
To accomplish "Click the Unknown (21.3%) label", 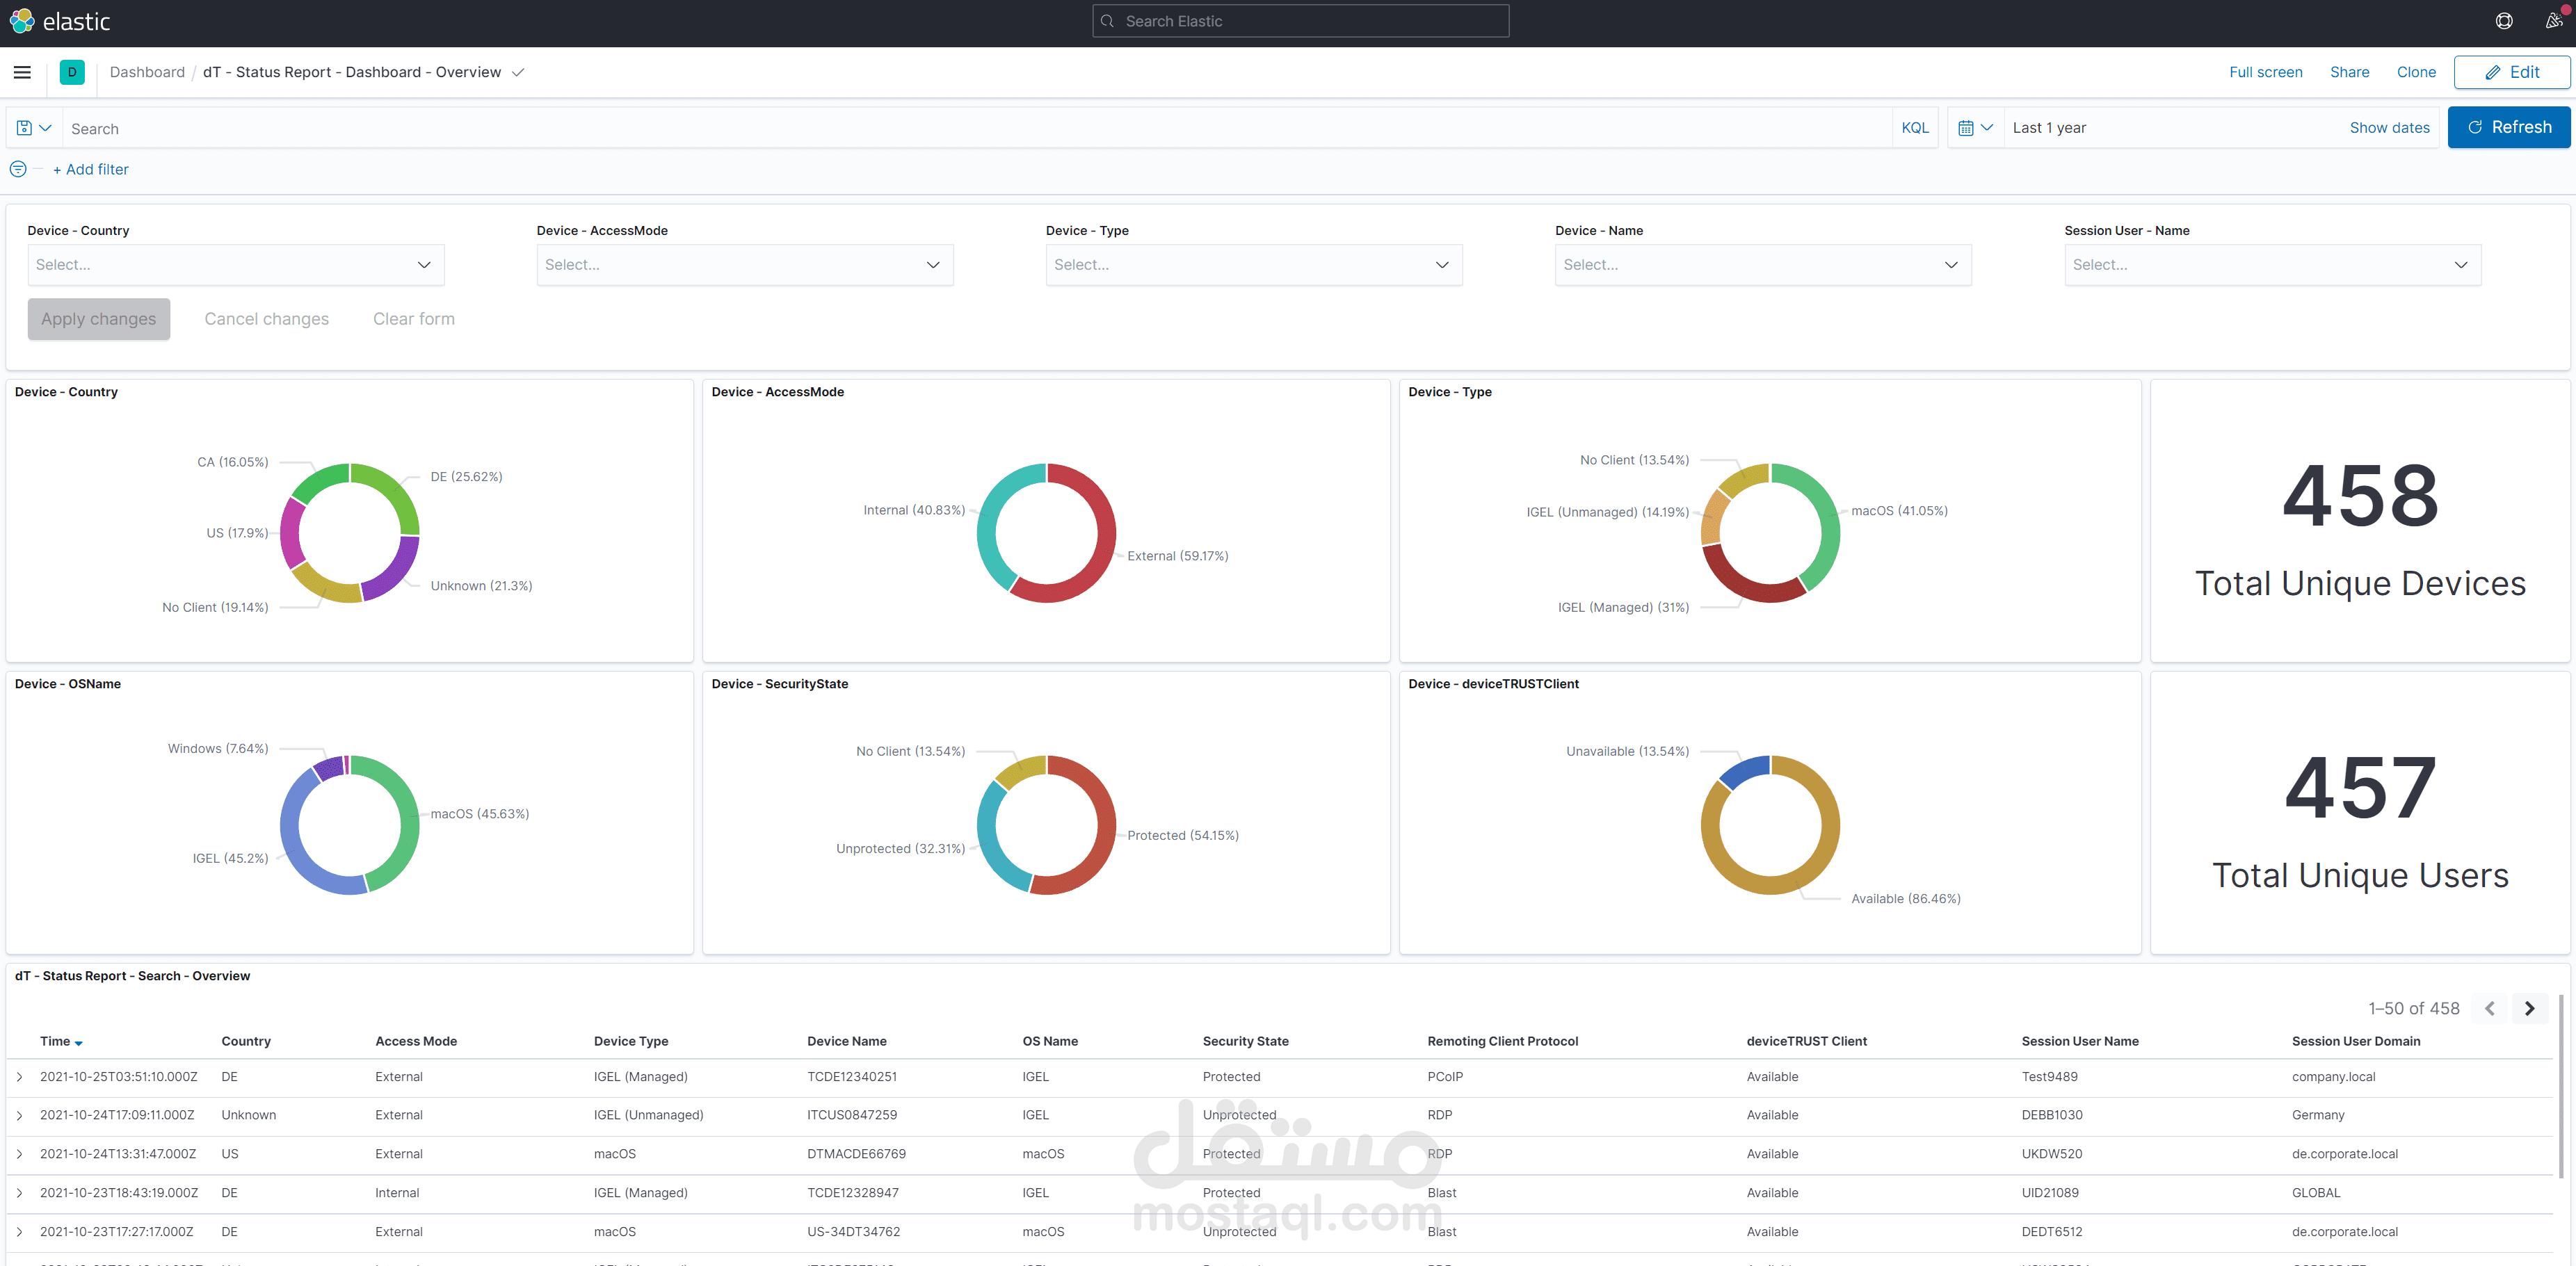I will tap(481, 586).
